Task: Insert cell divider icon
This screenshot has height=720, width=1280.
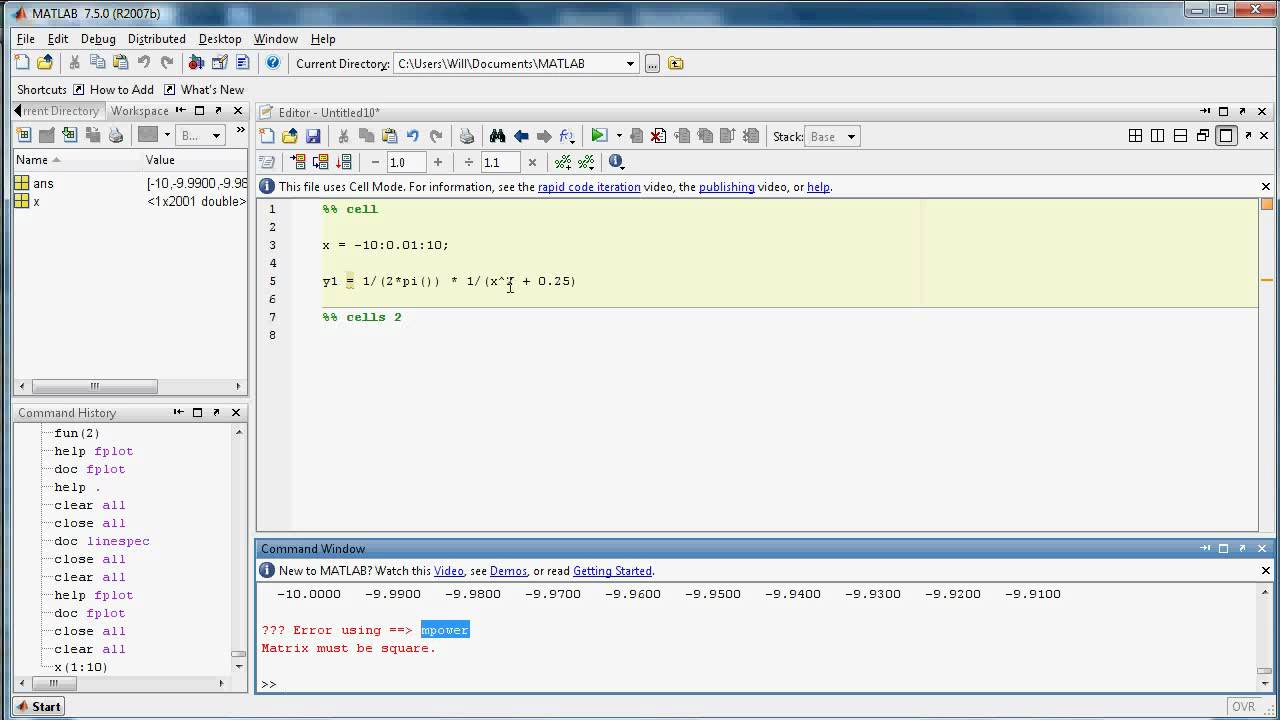Action: [563, 162]
